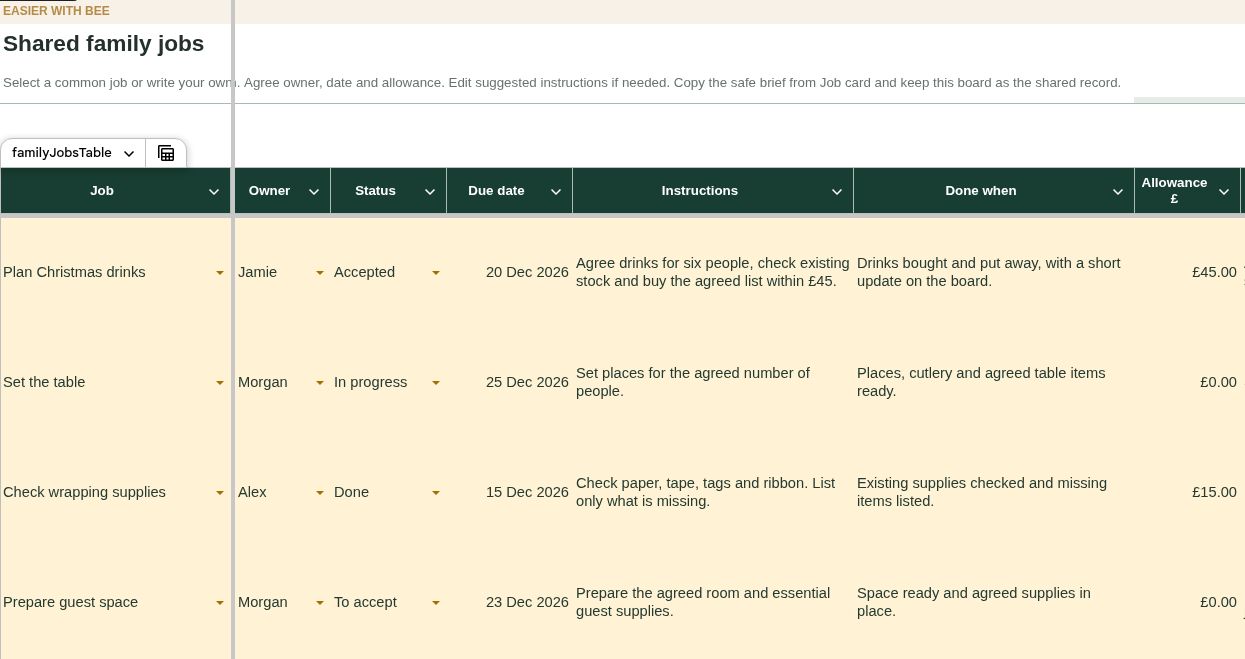Change owner dropdown for Prepare guest space row

(x=320, y=603)
